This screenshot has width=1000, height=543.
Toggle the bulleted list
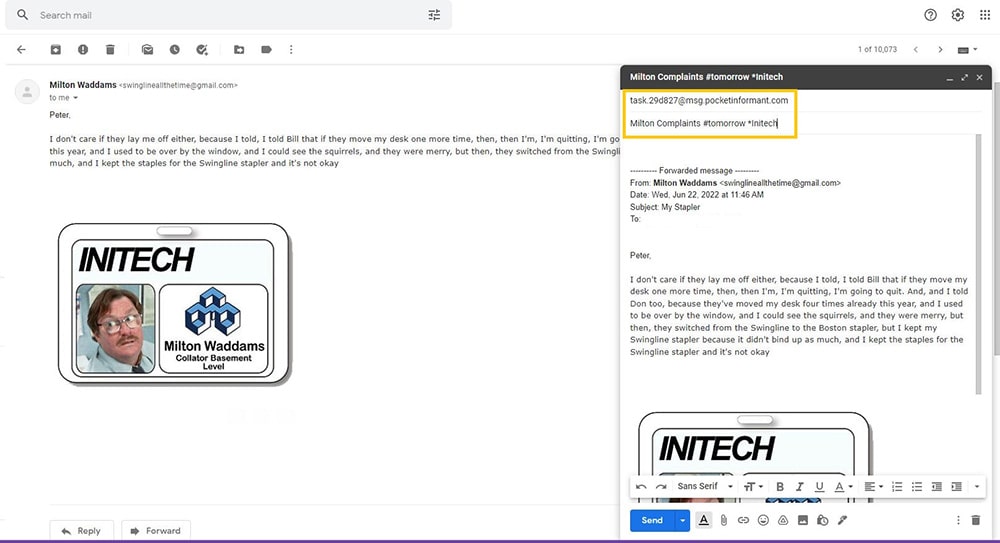(x=916, y=486)
